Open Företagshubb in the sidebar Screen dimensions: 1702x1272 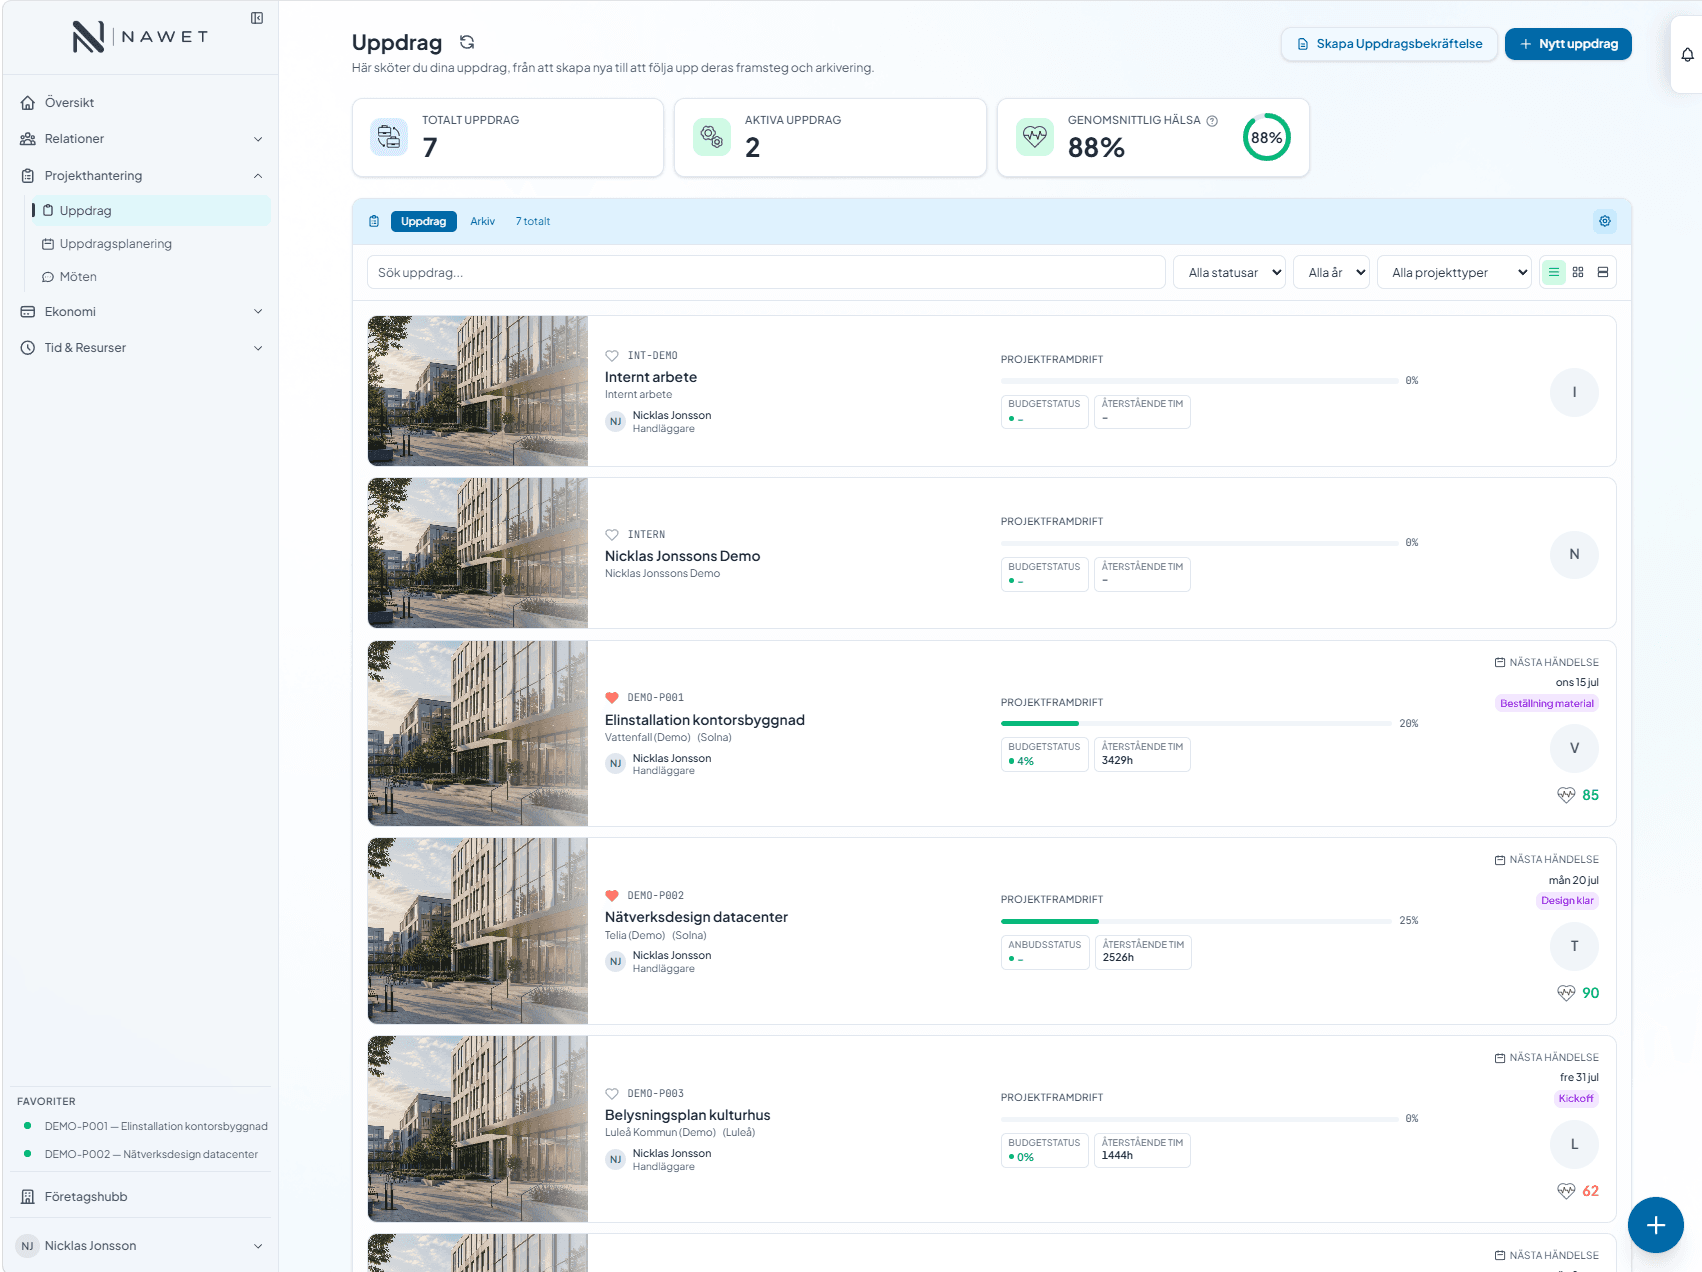tap(141, 1197)
